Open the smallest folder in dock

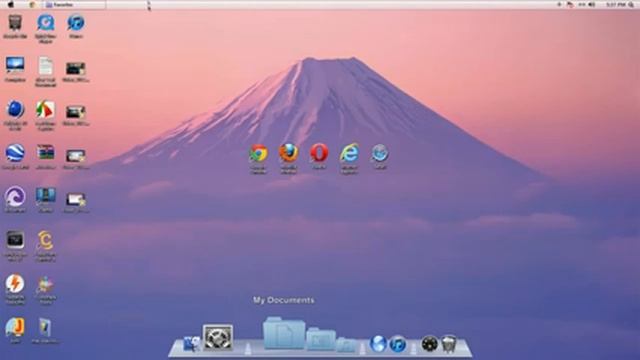tap(346, 344)
